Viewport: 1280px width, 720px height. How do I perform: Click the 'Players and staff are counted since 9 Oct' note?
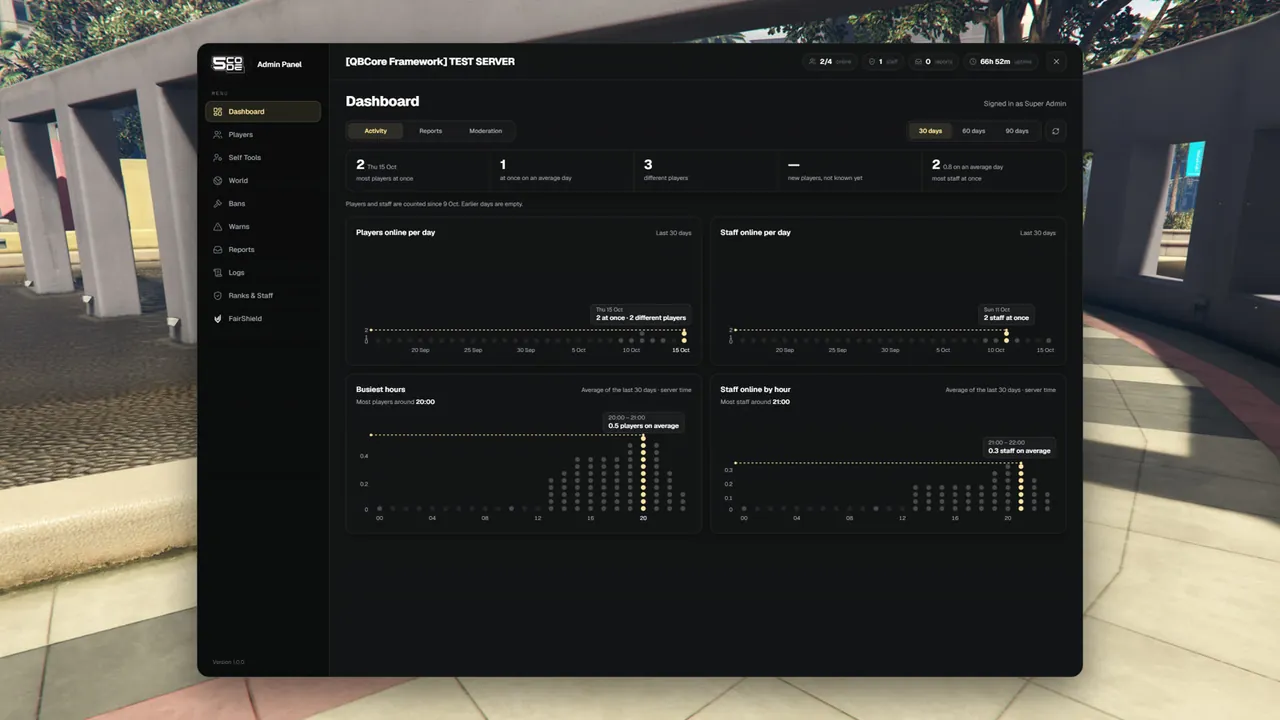click(434, 204)
